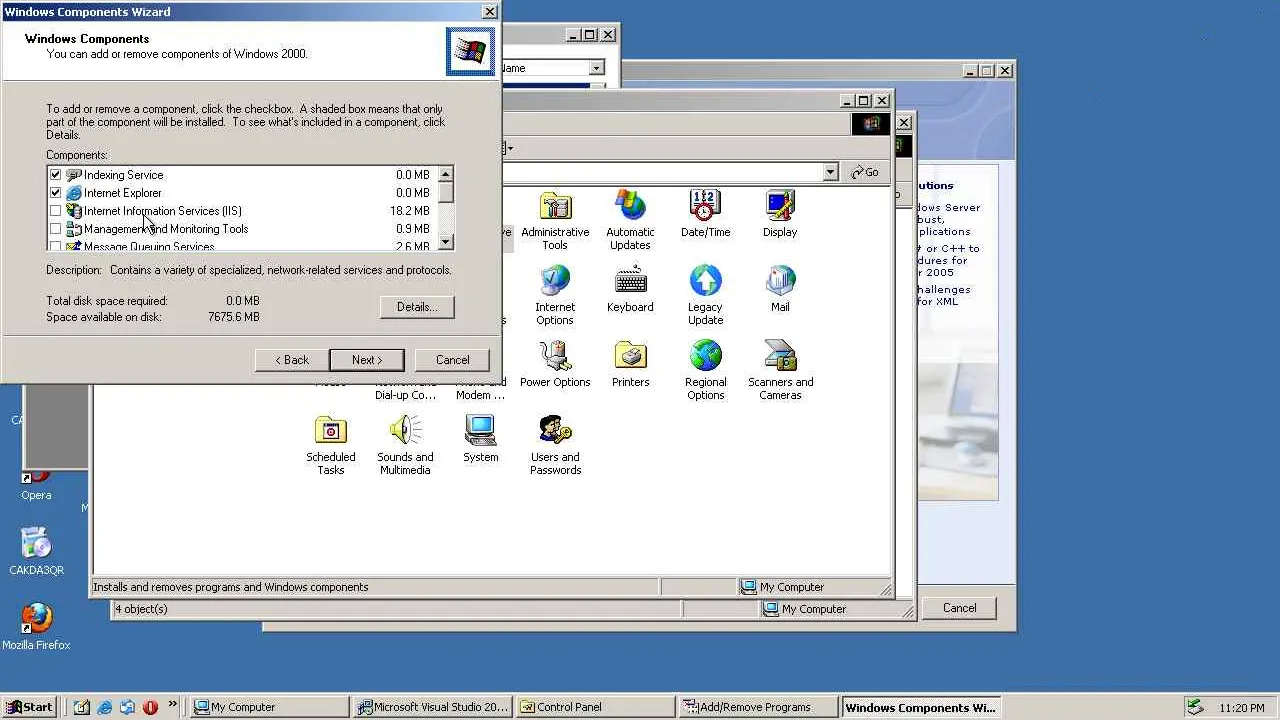Uncheck the Indexing Service component
The width and height of the screenshot is (1280, 720).
(55, 175)
